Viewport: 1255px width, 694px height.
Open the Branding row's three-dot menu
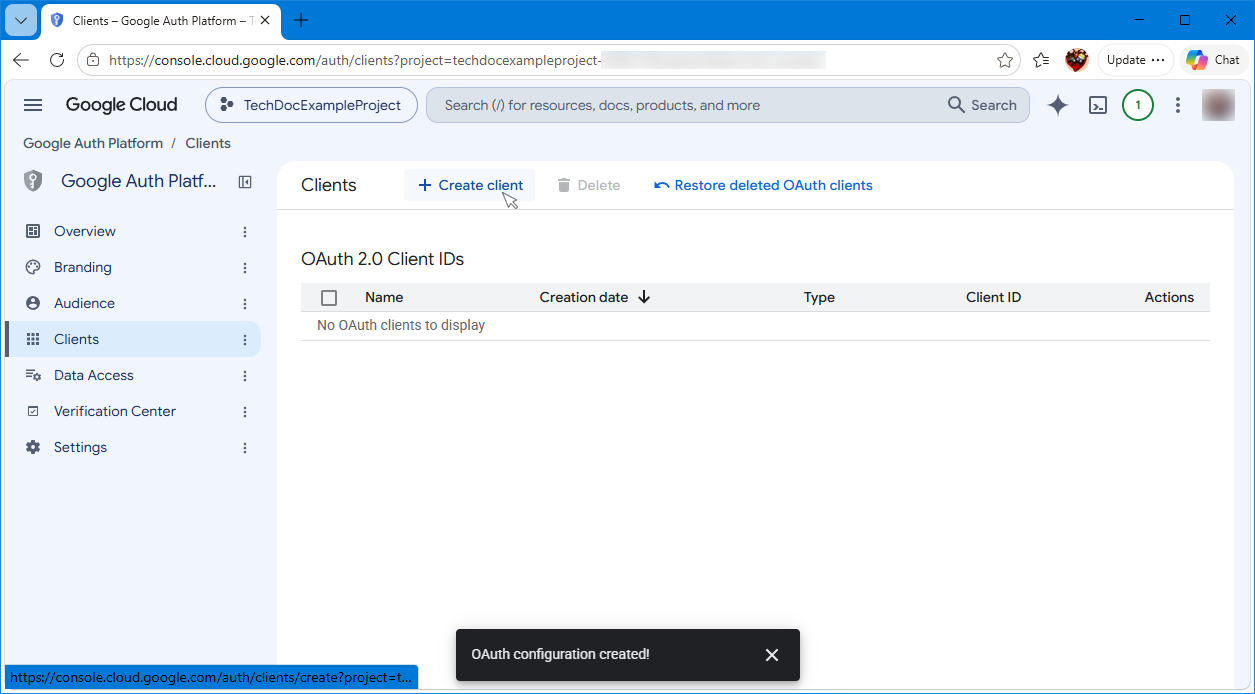(245, 268)
